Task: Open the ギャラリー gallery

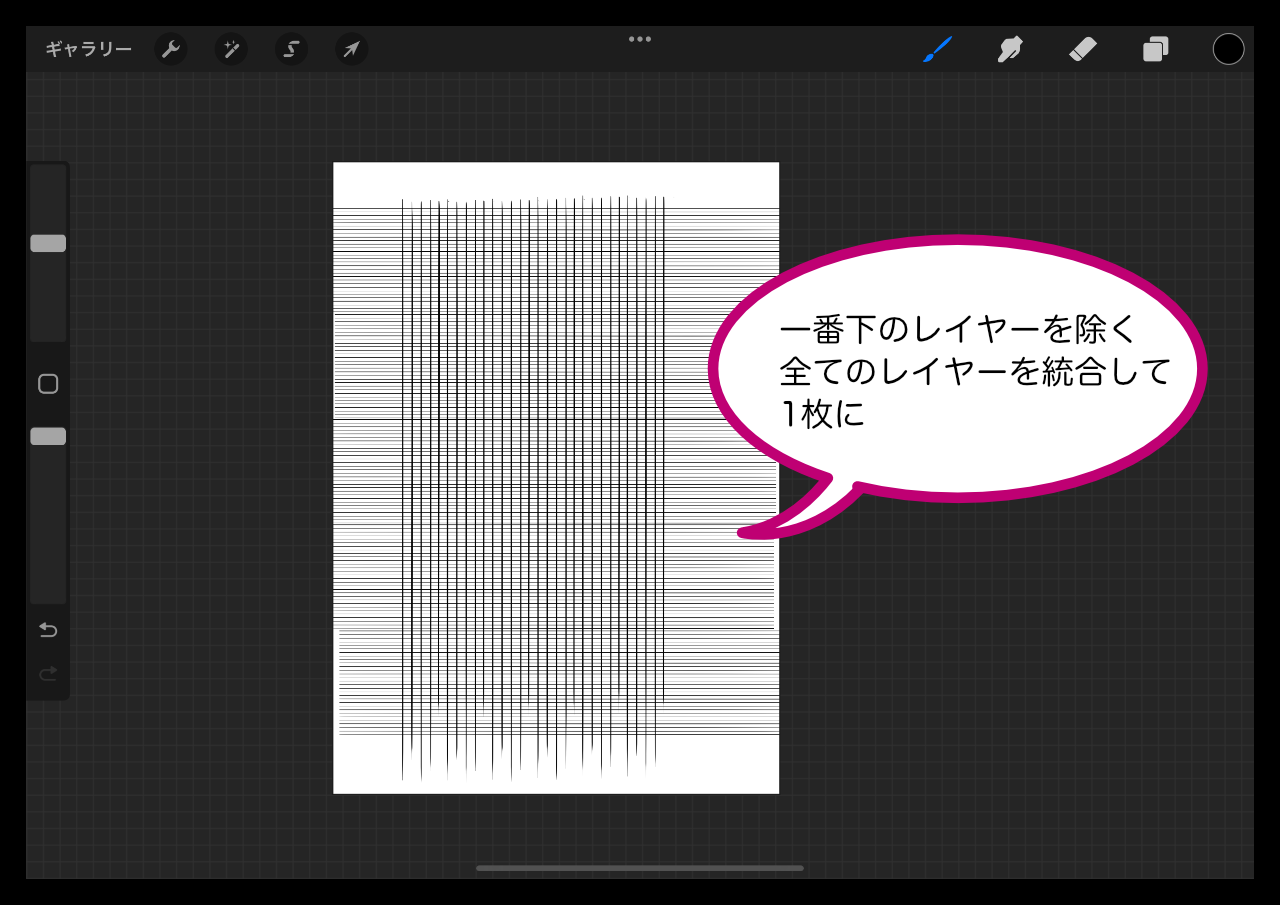Action: pos(88,49)
